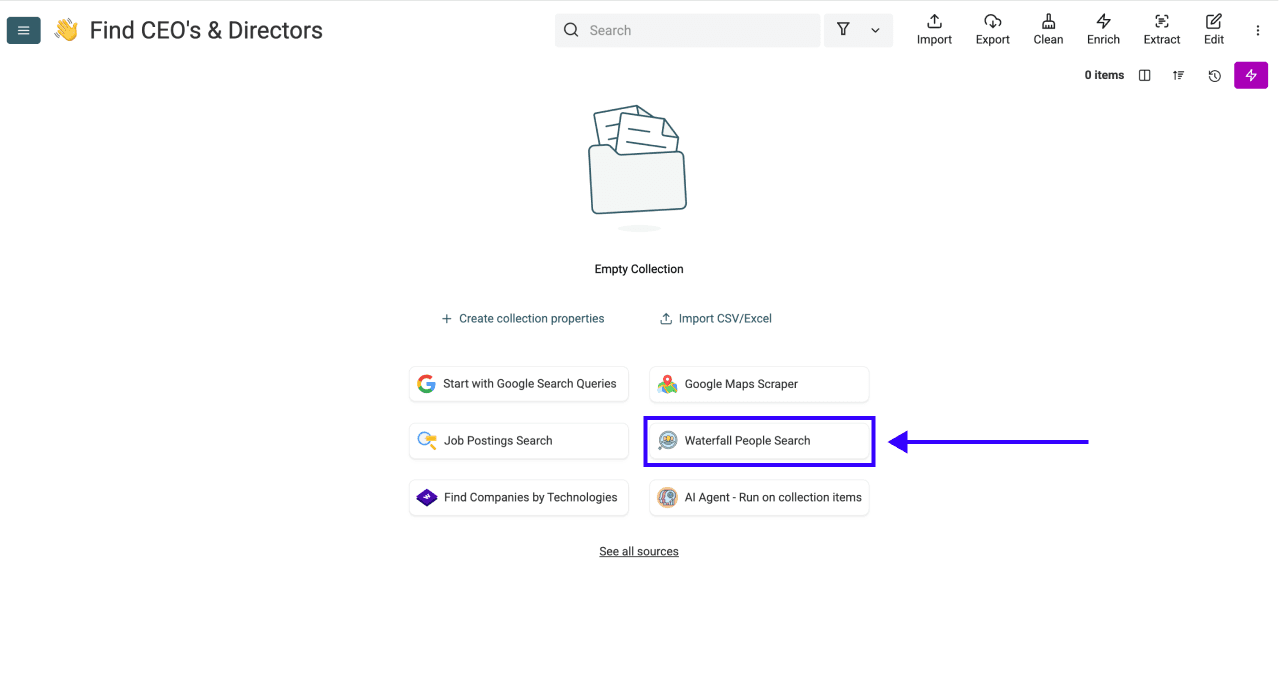Viewport: 1279px width, 700px height.
Task: Select the Export icon
Action: pos(992,29)
